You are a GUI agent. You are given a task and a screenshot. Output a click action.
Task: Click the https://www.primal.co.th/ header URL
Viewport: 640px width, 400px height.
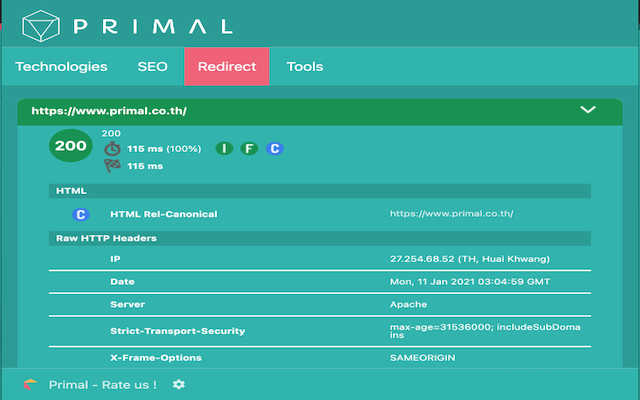[x=109, y=111]
